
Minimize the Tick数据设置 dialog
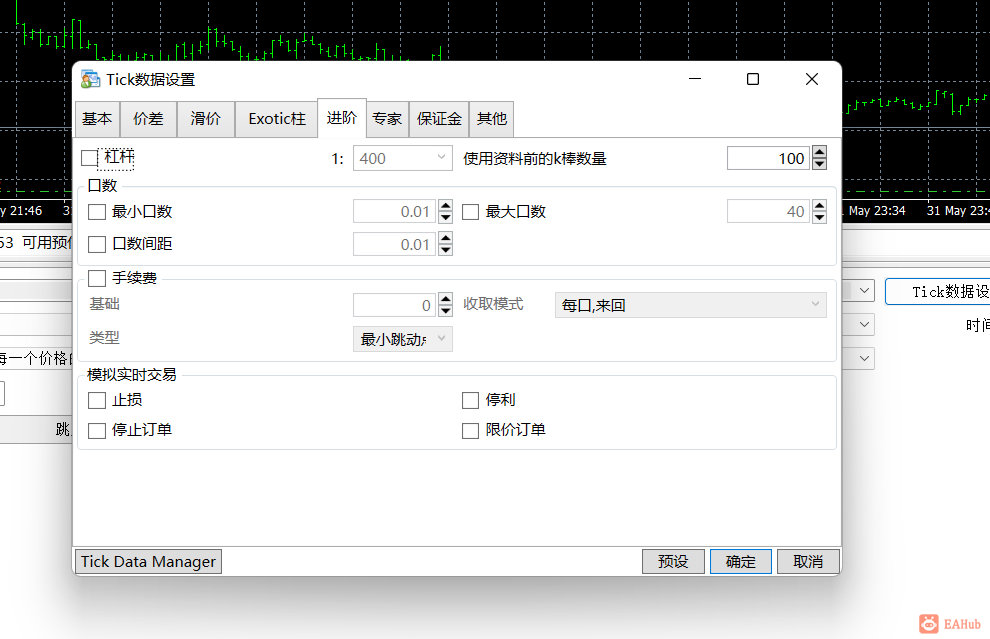[x=695, y=79]
